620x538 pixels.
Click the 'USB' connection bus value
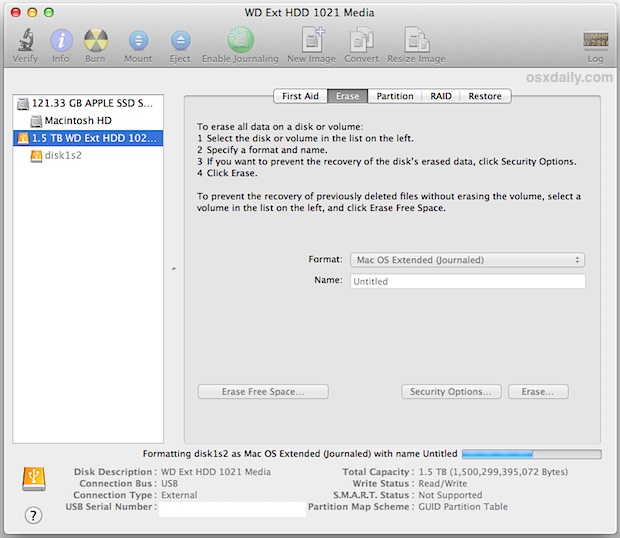click(169, 483)
